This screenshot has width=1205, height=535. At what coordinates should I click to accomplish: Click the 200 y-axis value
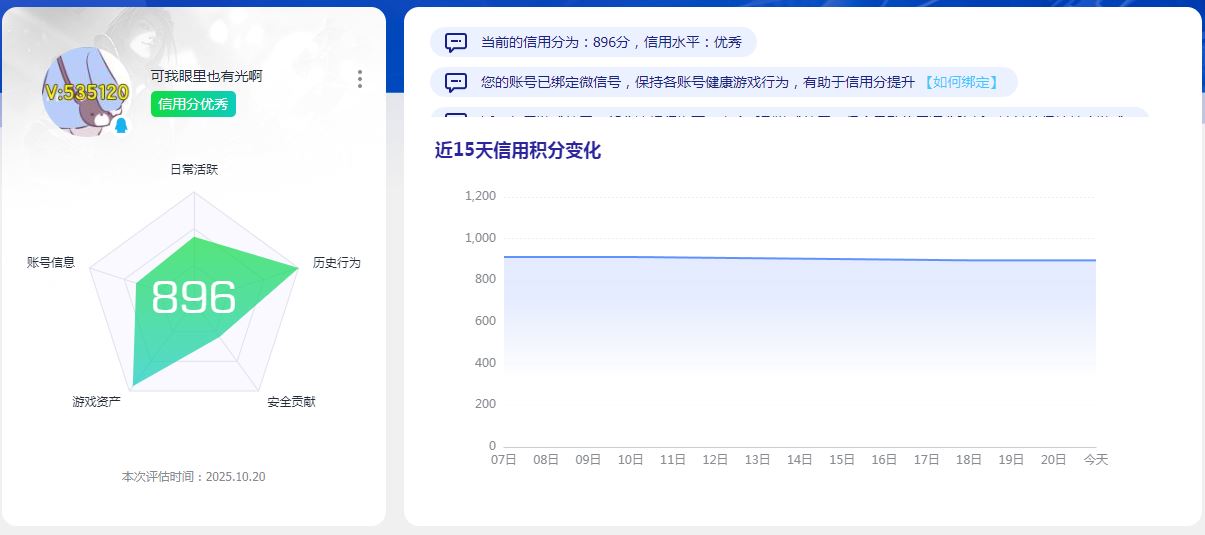click(485, 404)
